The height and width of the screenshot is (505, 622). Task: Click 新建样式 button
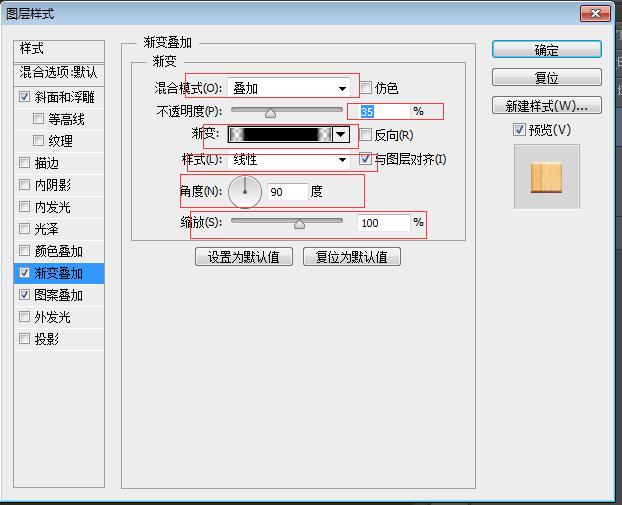(546, 106)
